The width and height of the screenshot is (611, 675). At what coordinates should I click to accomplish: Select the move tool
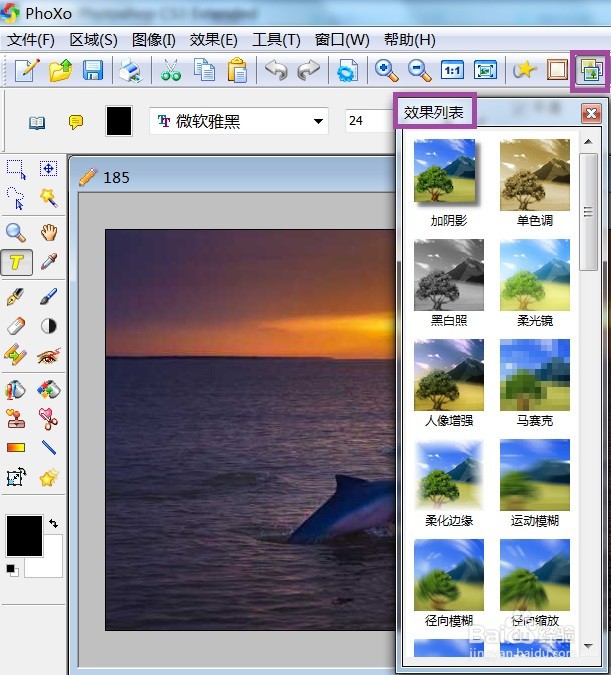(x=49, y=168)
